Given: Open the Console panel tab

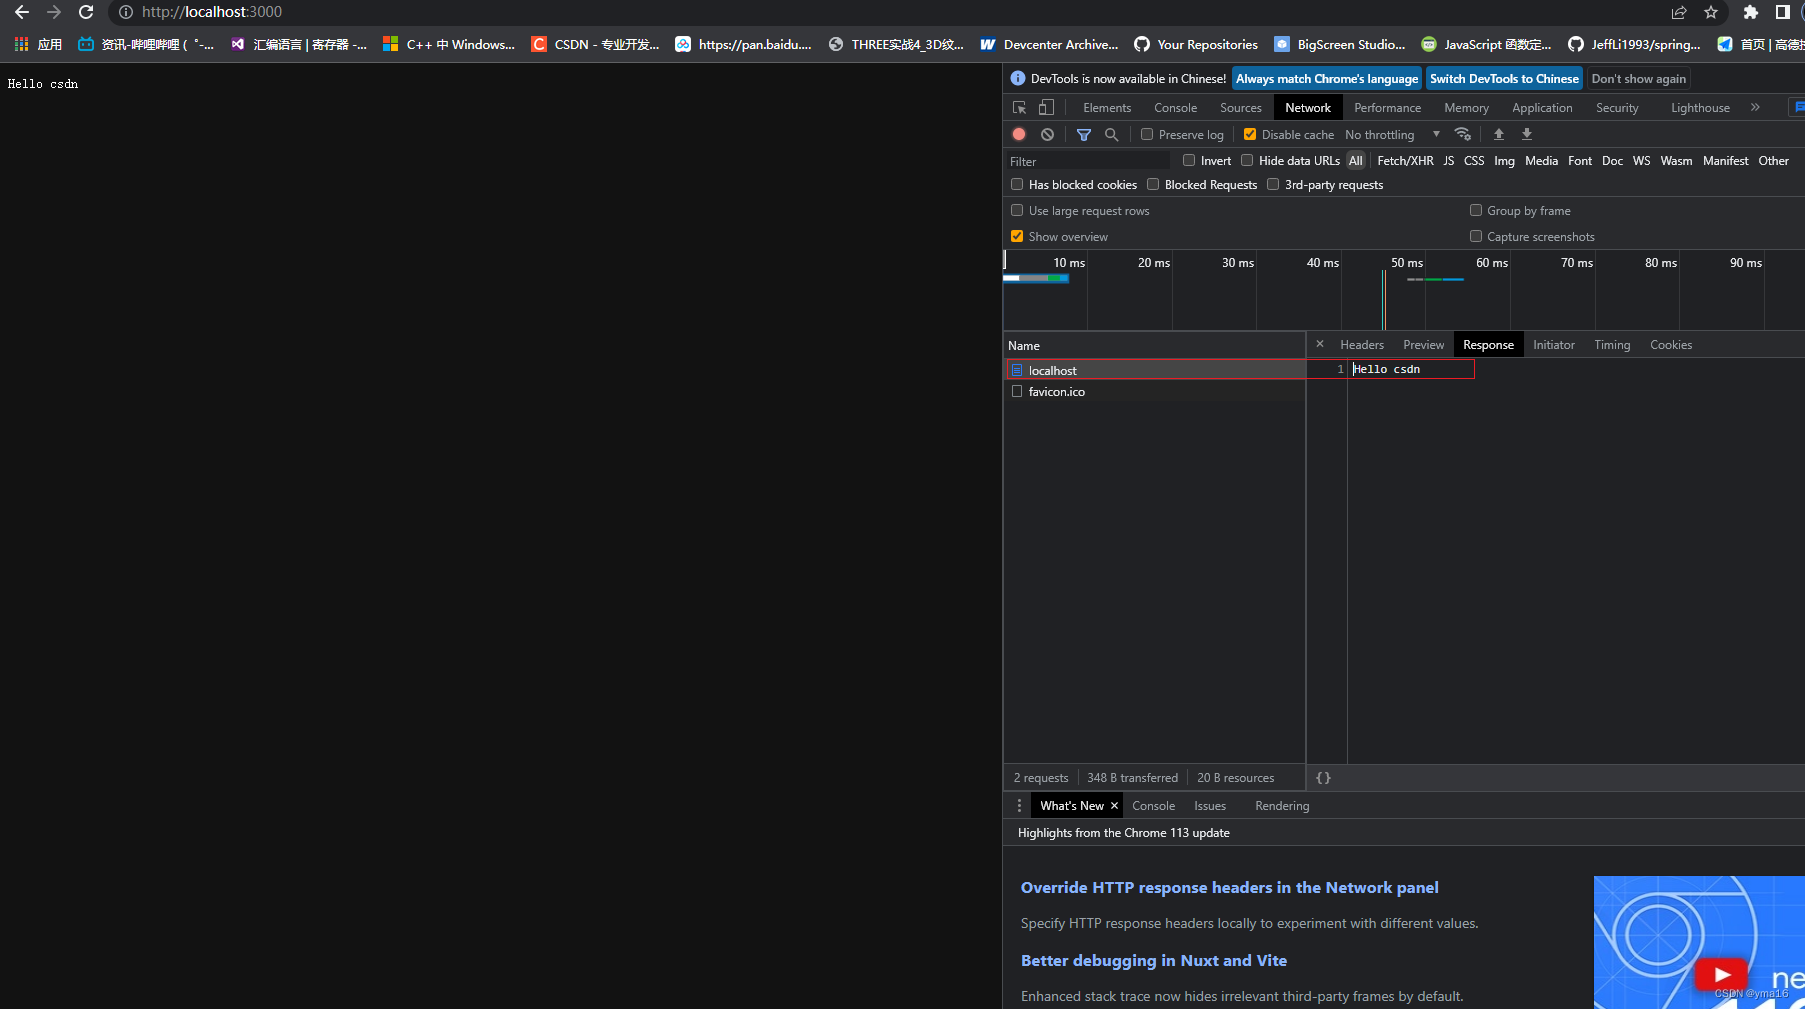Looking at the screenshot, I should tap(1175, 107).
